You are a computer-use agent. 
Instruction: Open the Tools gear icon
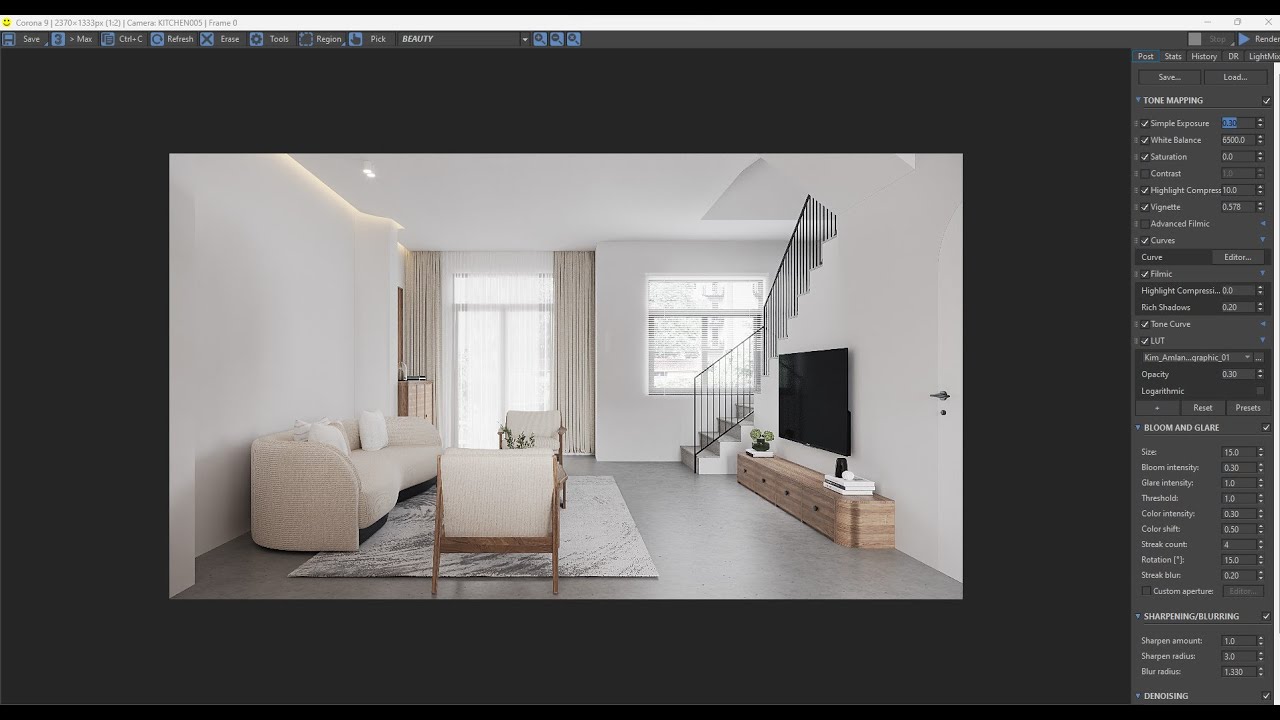257,39
